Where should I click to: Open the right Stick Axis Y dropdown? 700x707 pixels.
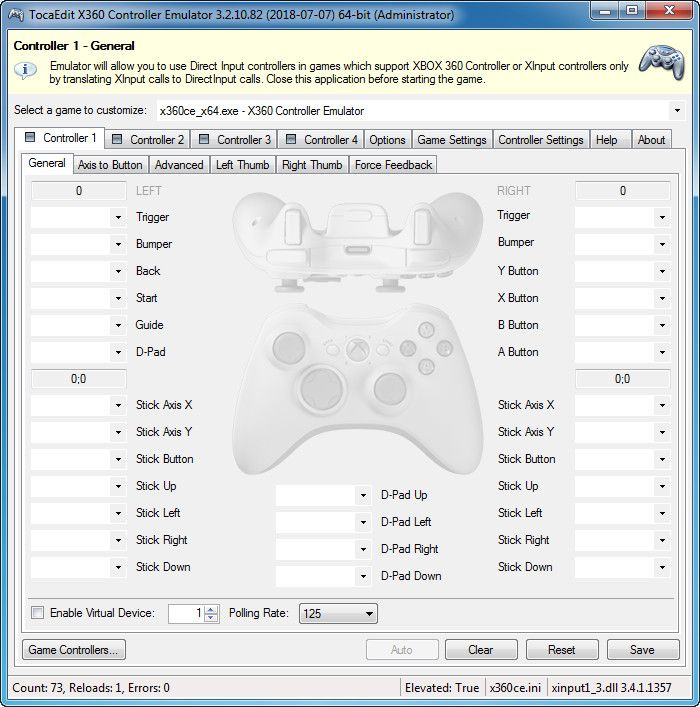tap(662, 432)
